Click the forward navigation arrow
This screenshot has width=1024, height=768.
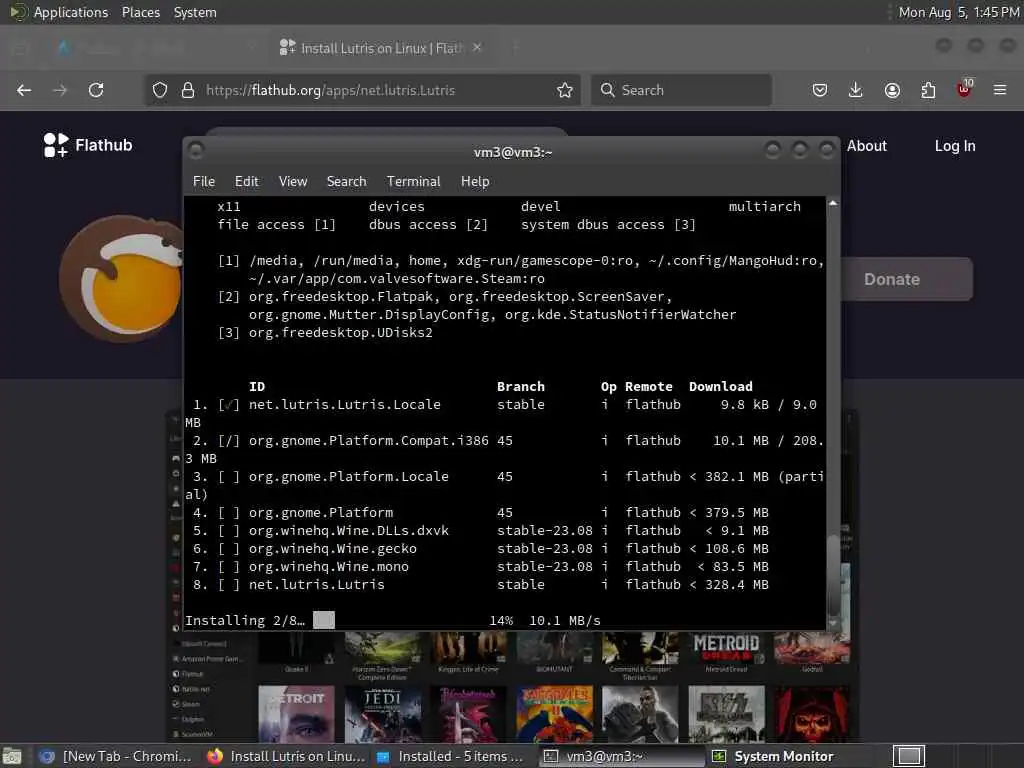point(60,90)
